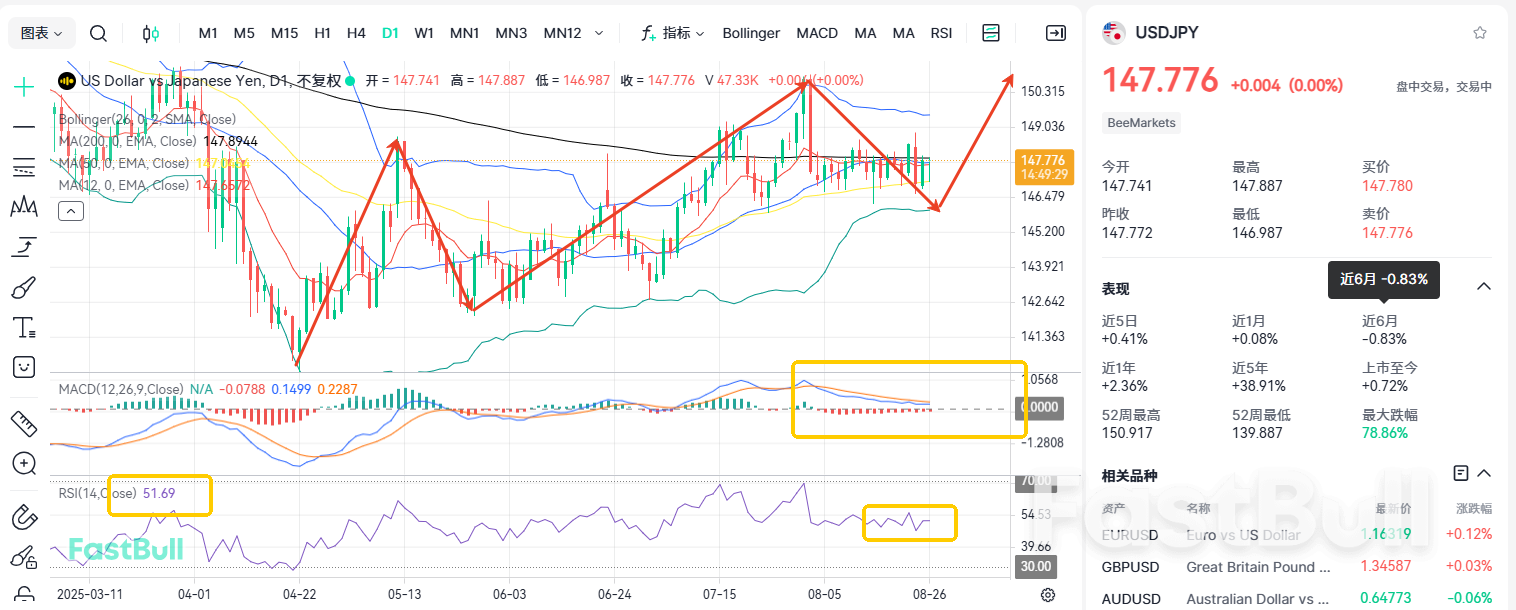Switch to the W1 weekly timeframe

pyautogui.click(x=424, y=32)
